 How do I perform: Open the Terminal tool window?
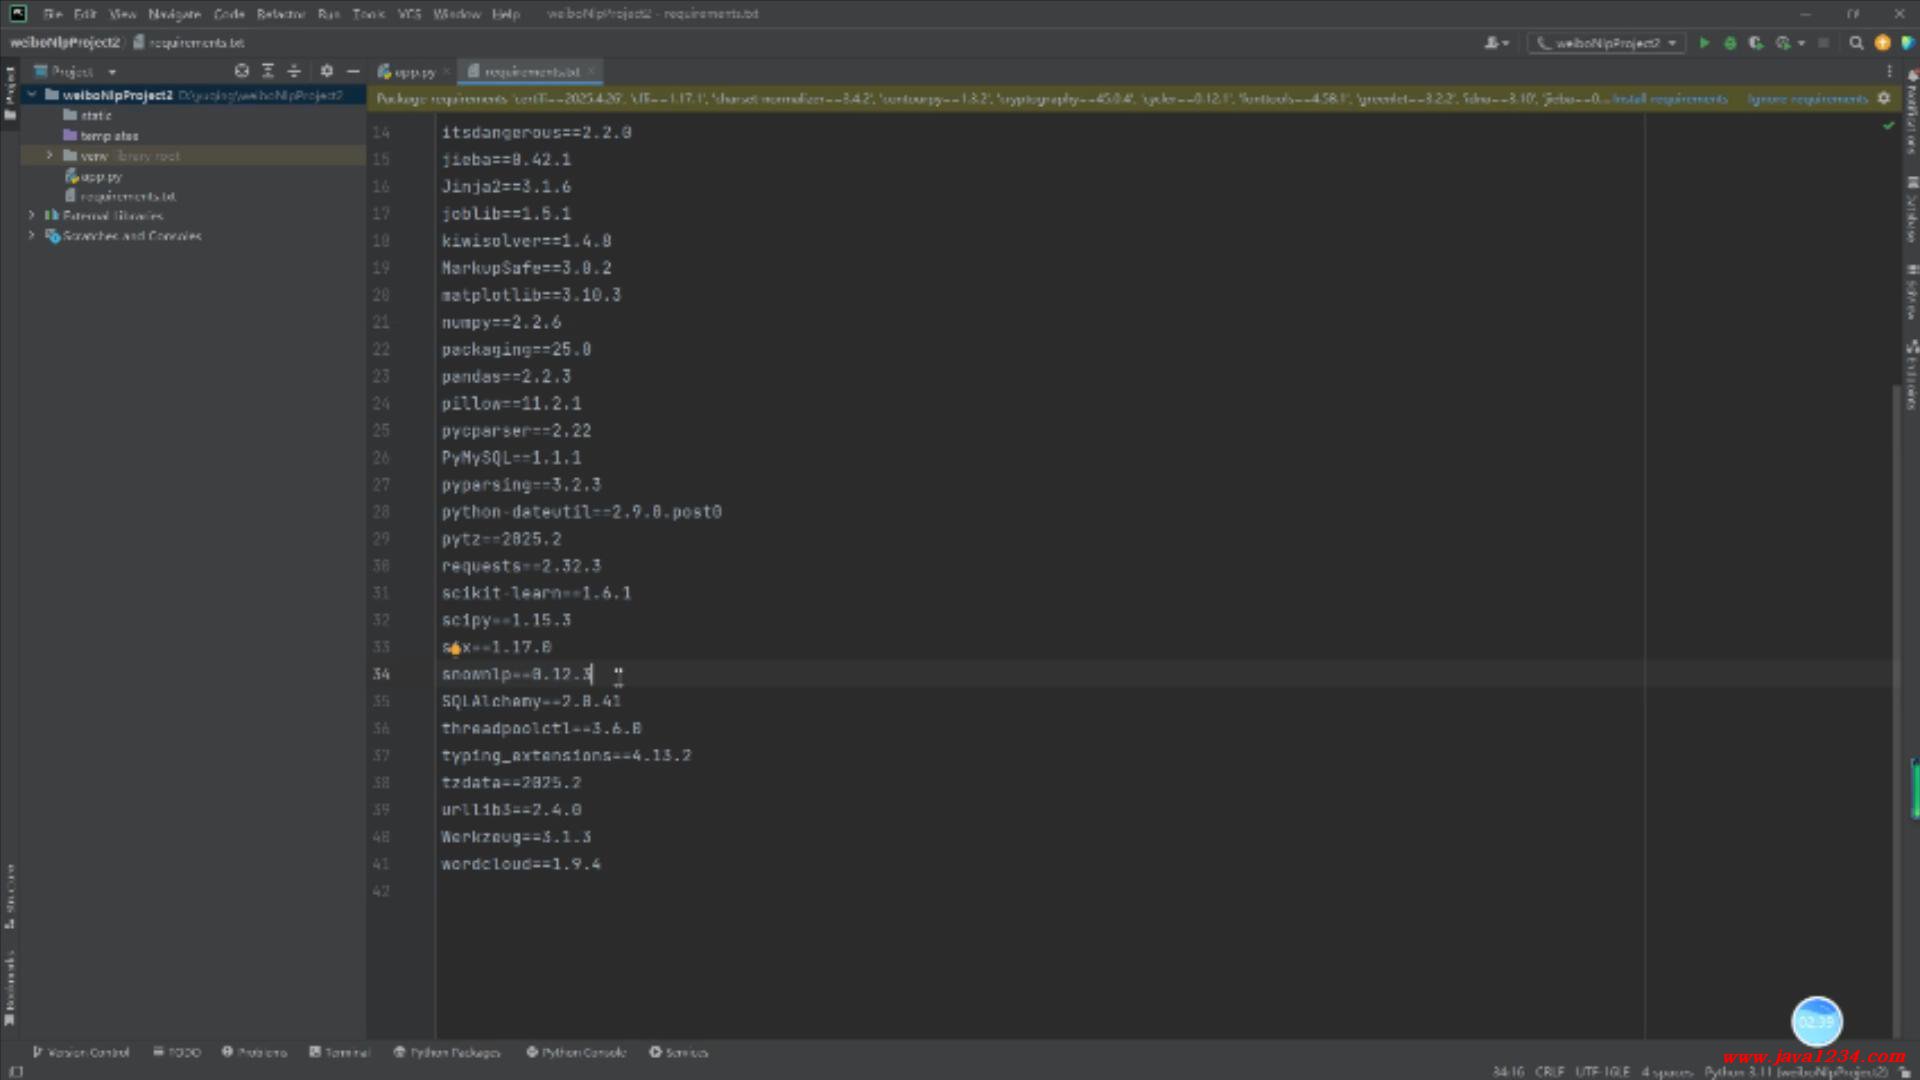click(340, 1052)
